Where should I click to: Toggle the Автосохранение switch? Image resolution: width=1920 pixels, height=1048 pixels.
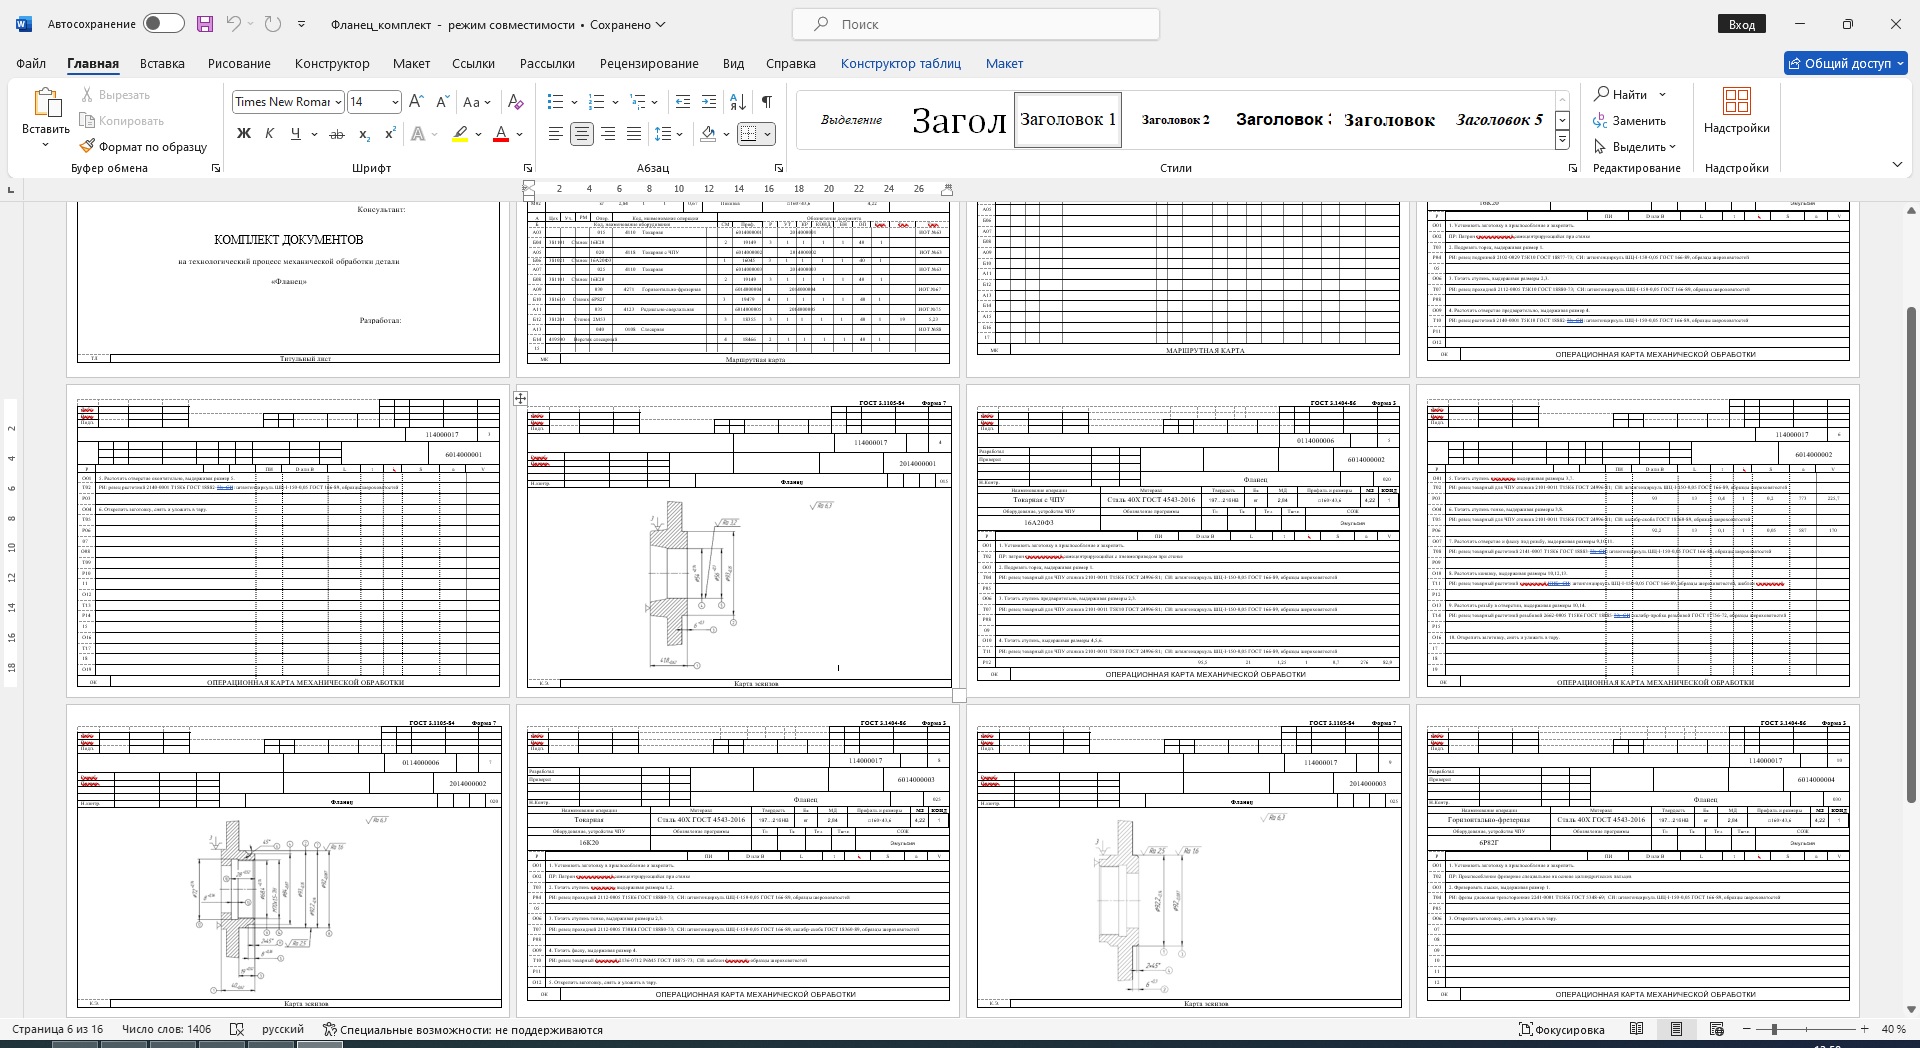coord(163,24)
